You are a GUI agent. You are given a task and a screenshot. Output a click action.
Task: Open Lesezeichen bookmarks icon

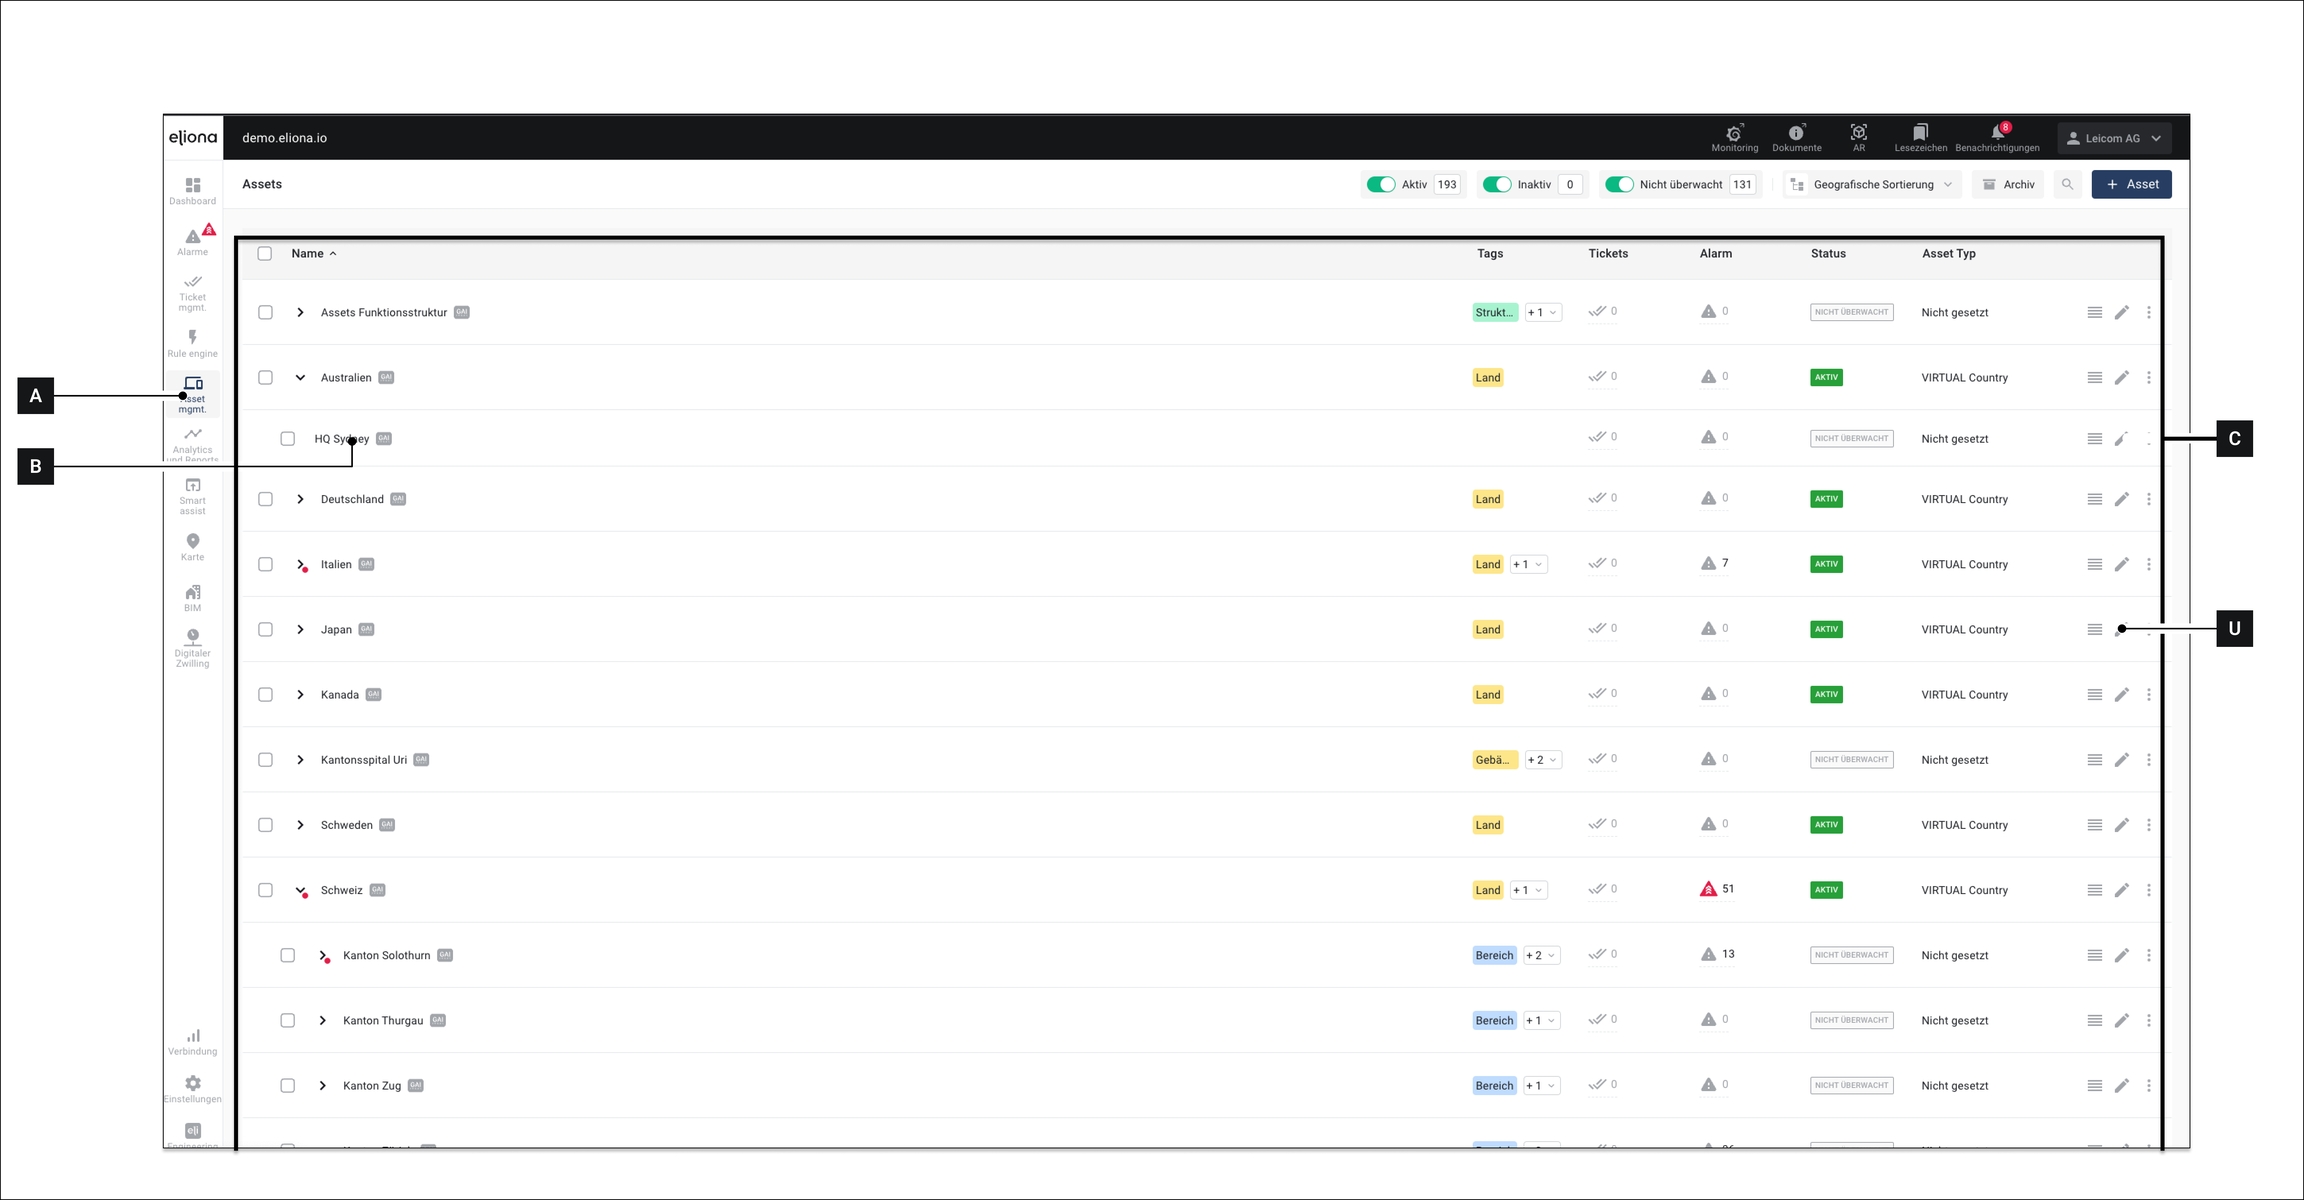(x=1920, y=138)
